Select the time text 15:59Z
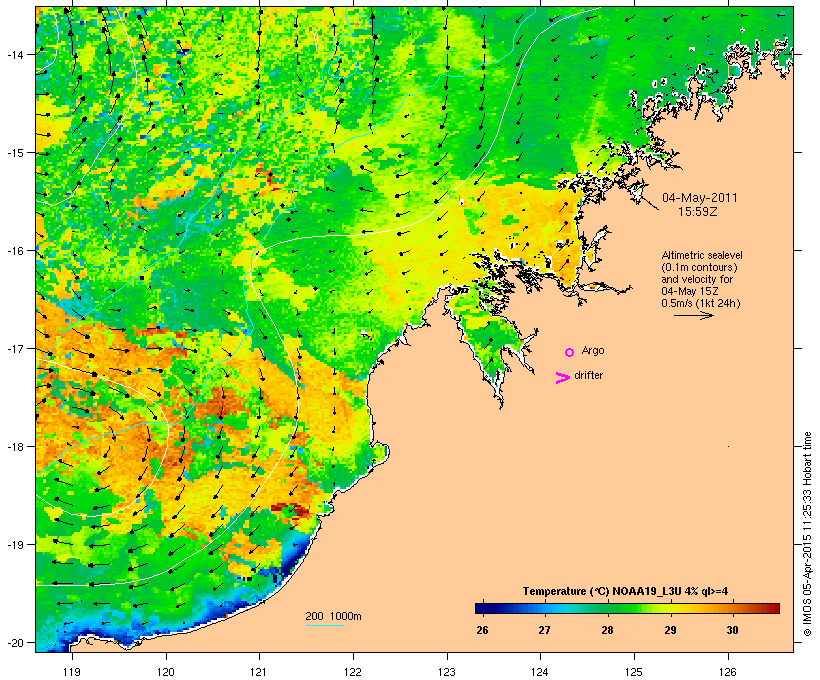This screenshot has width=820, height=680. 698,212
